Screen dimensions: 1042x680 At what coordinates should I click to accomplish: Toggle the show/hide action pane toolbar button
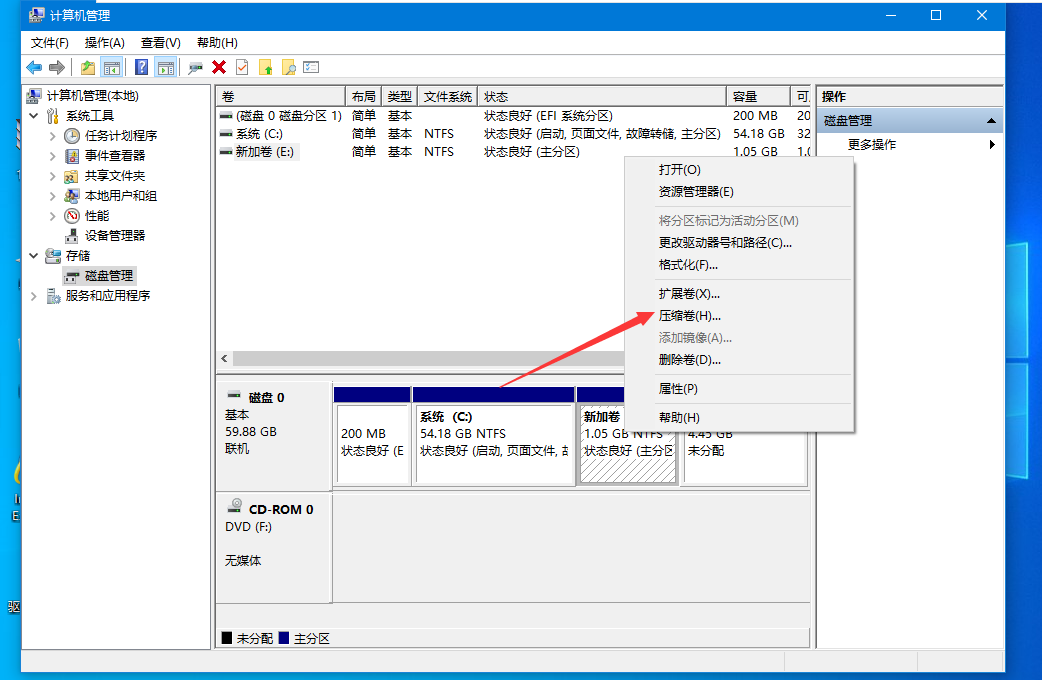[x=167, y=66]
